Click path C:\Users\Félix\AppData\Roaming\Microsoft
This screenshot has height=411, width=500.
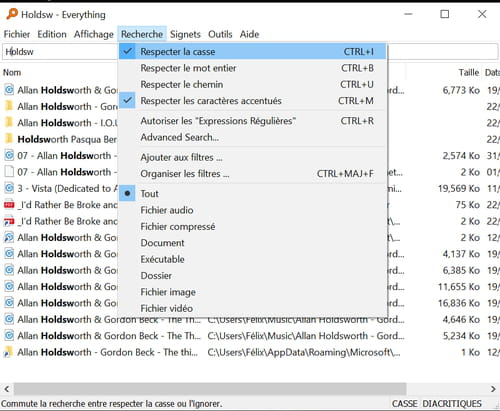[x=304, y=352]
